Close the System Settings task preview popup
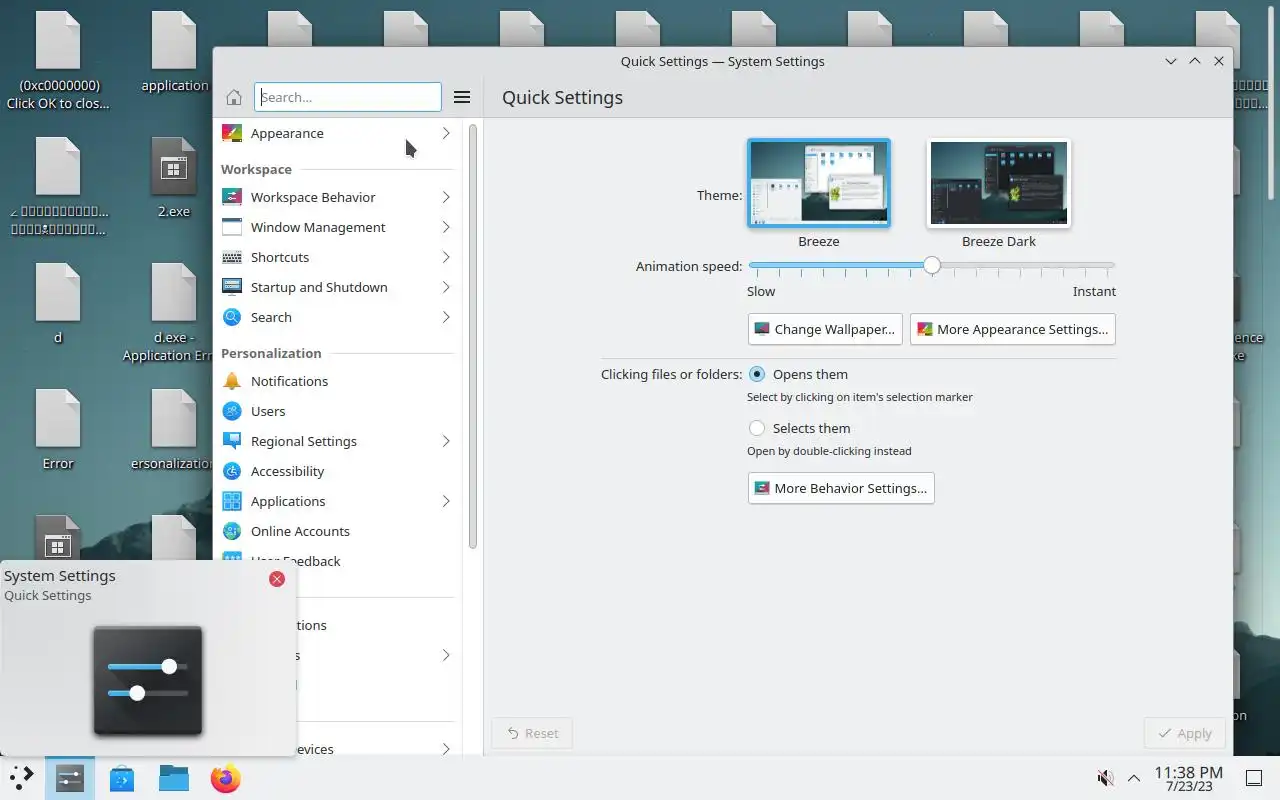 point(277,579)
